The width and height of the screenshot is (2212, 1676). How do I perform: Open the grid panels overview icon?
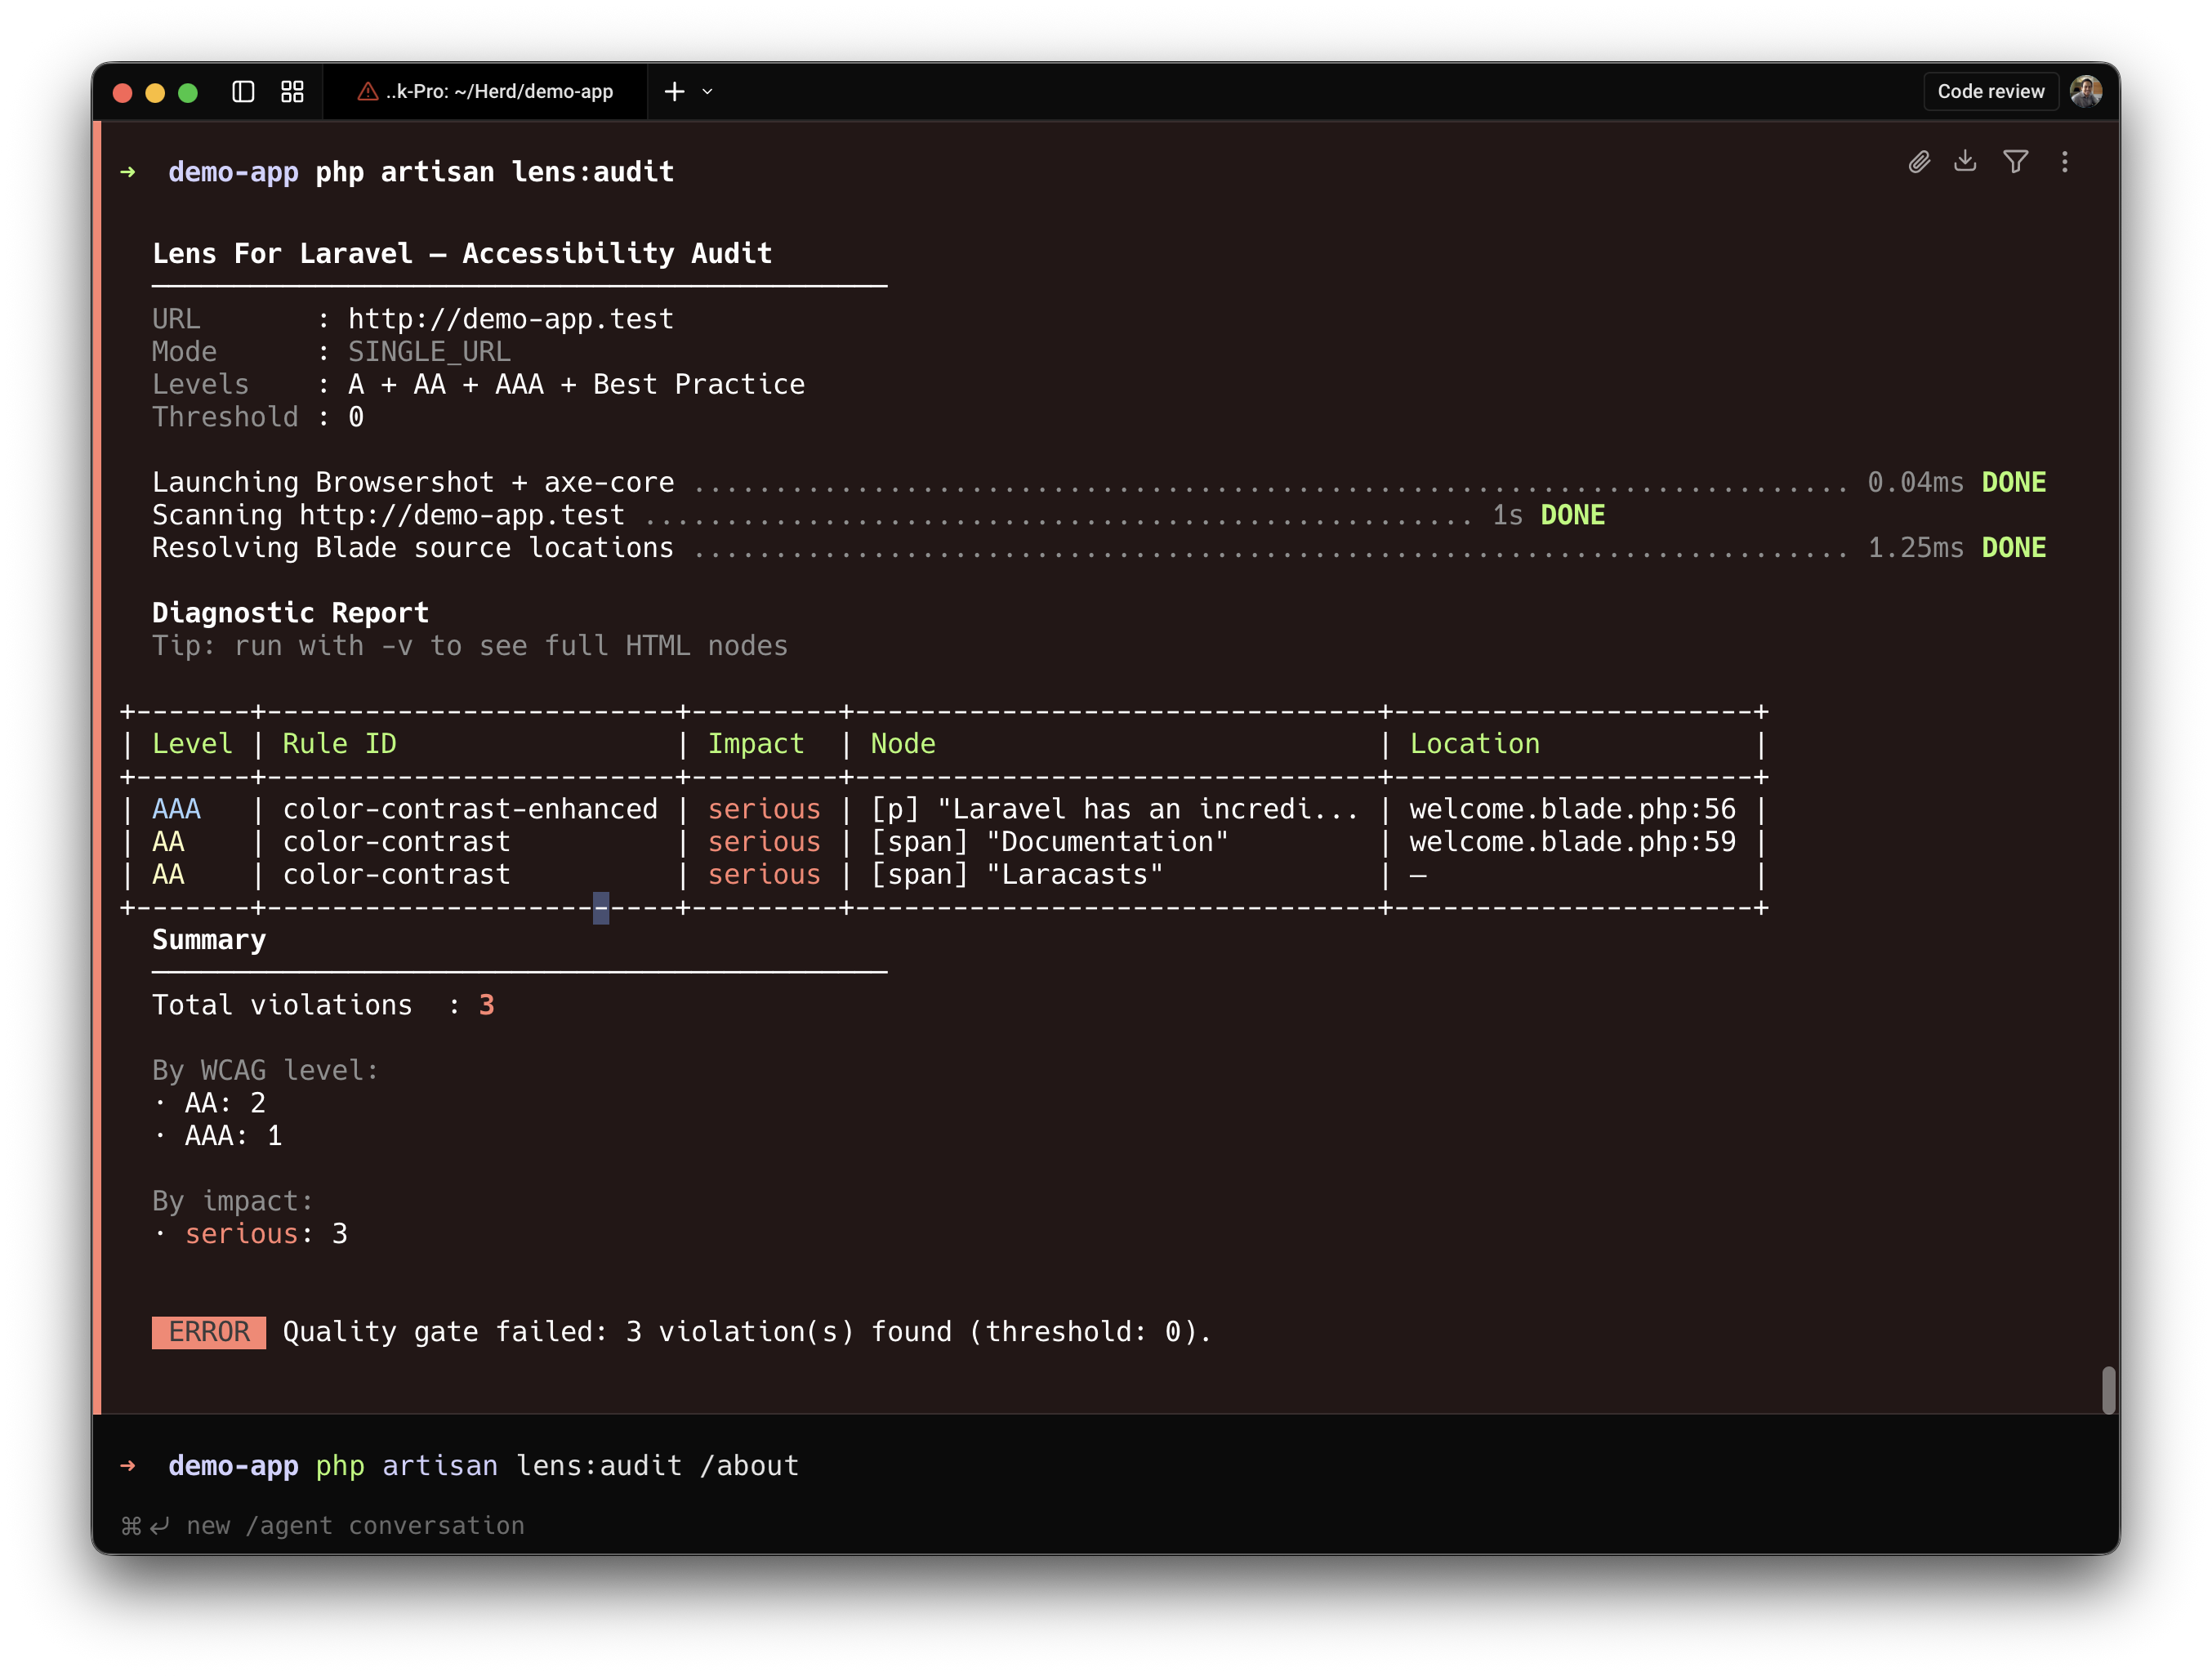click(292, 92)
